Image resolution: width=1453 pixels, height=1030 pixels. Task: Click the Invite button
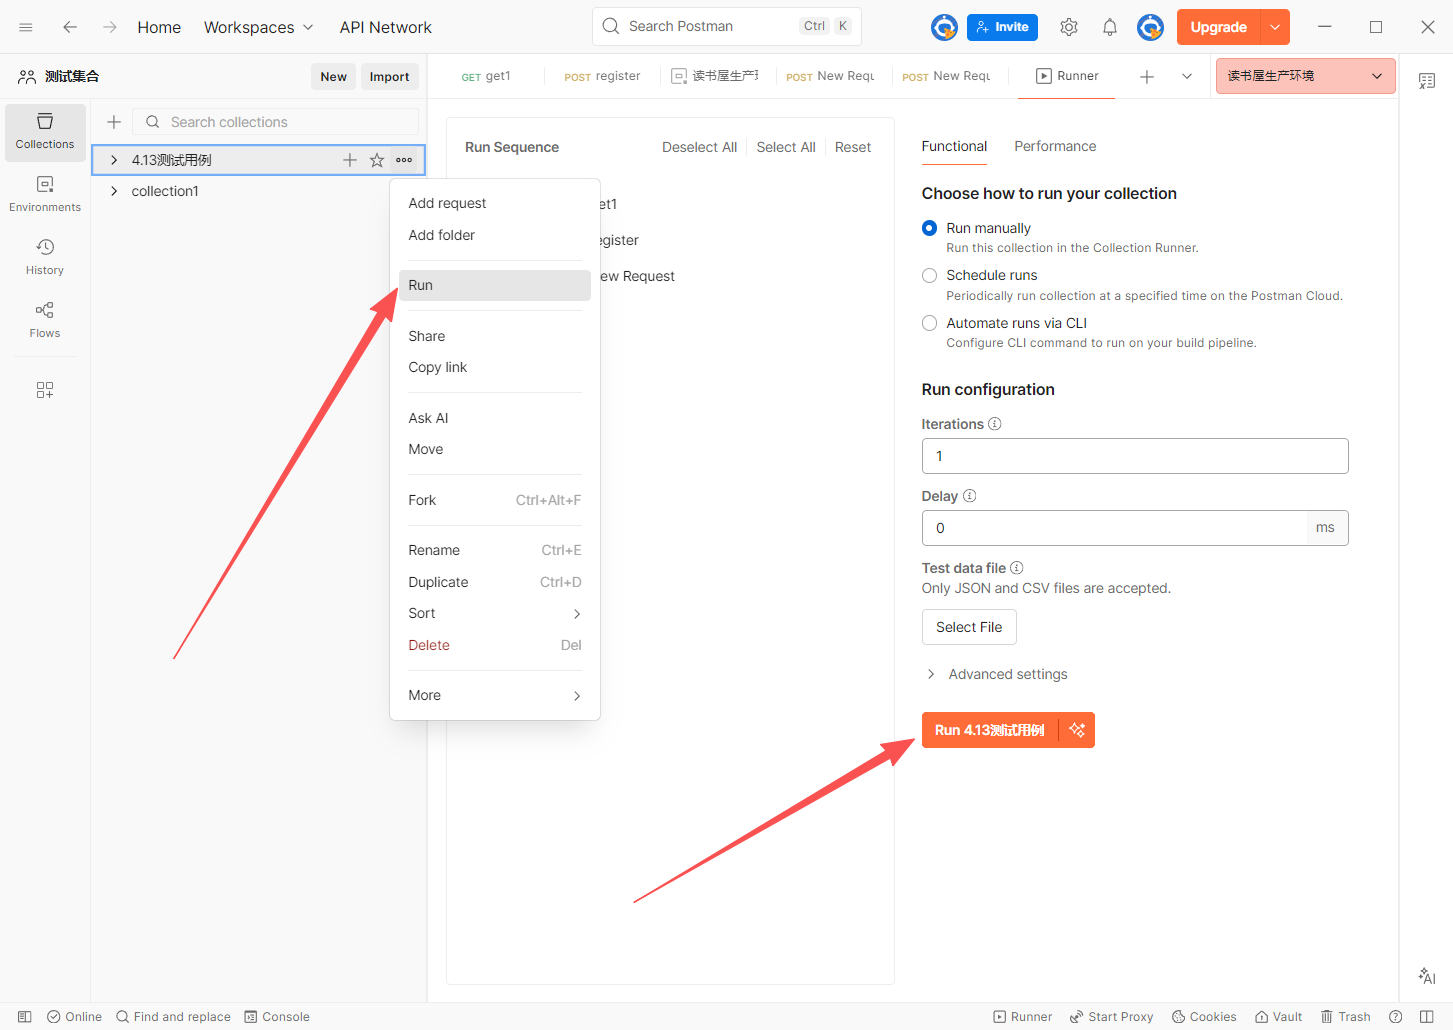tap(1002, 27)
